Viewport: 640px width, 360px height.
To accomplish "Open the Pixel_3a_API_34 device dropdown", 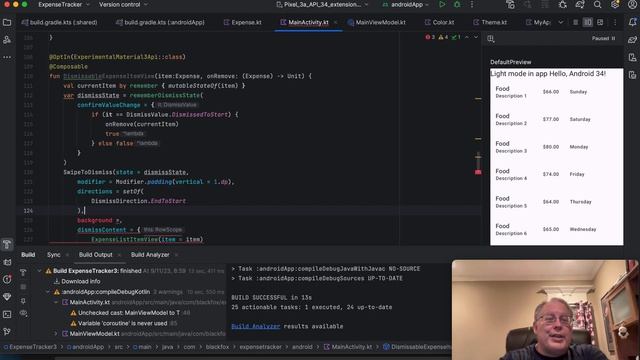I will pos(322,4).
